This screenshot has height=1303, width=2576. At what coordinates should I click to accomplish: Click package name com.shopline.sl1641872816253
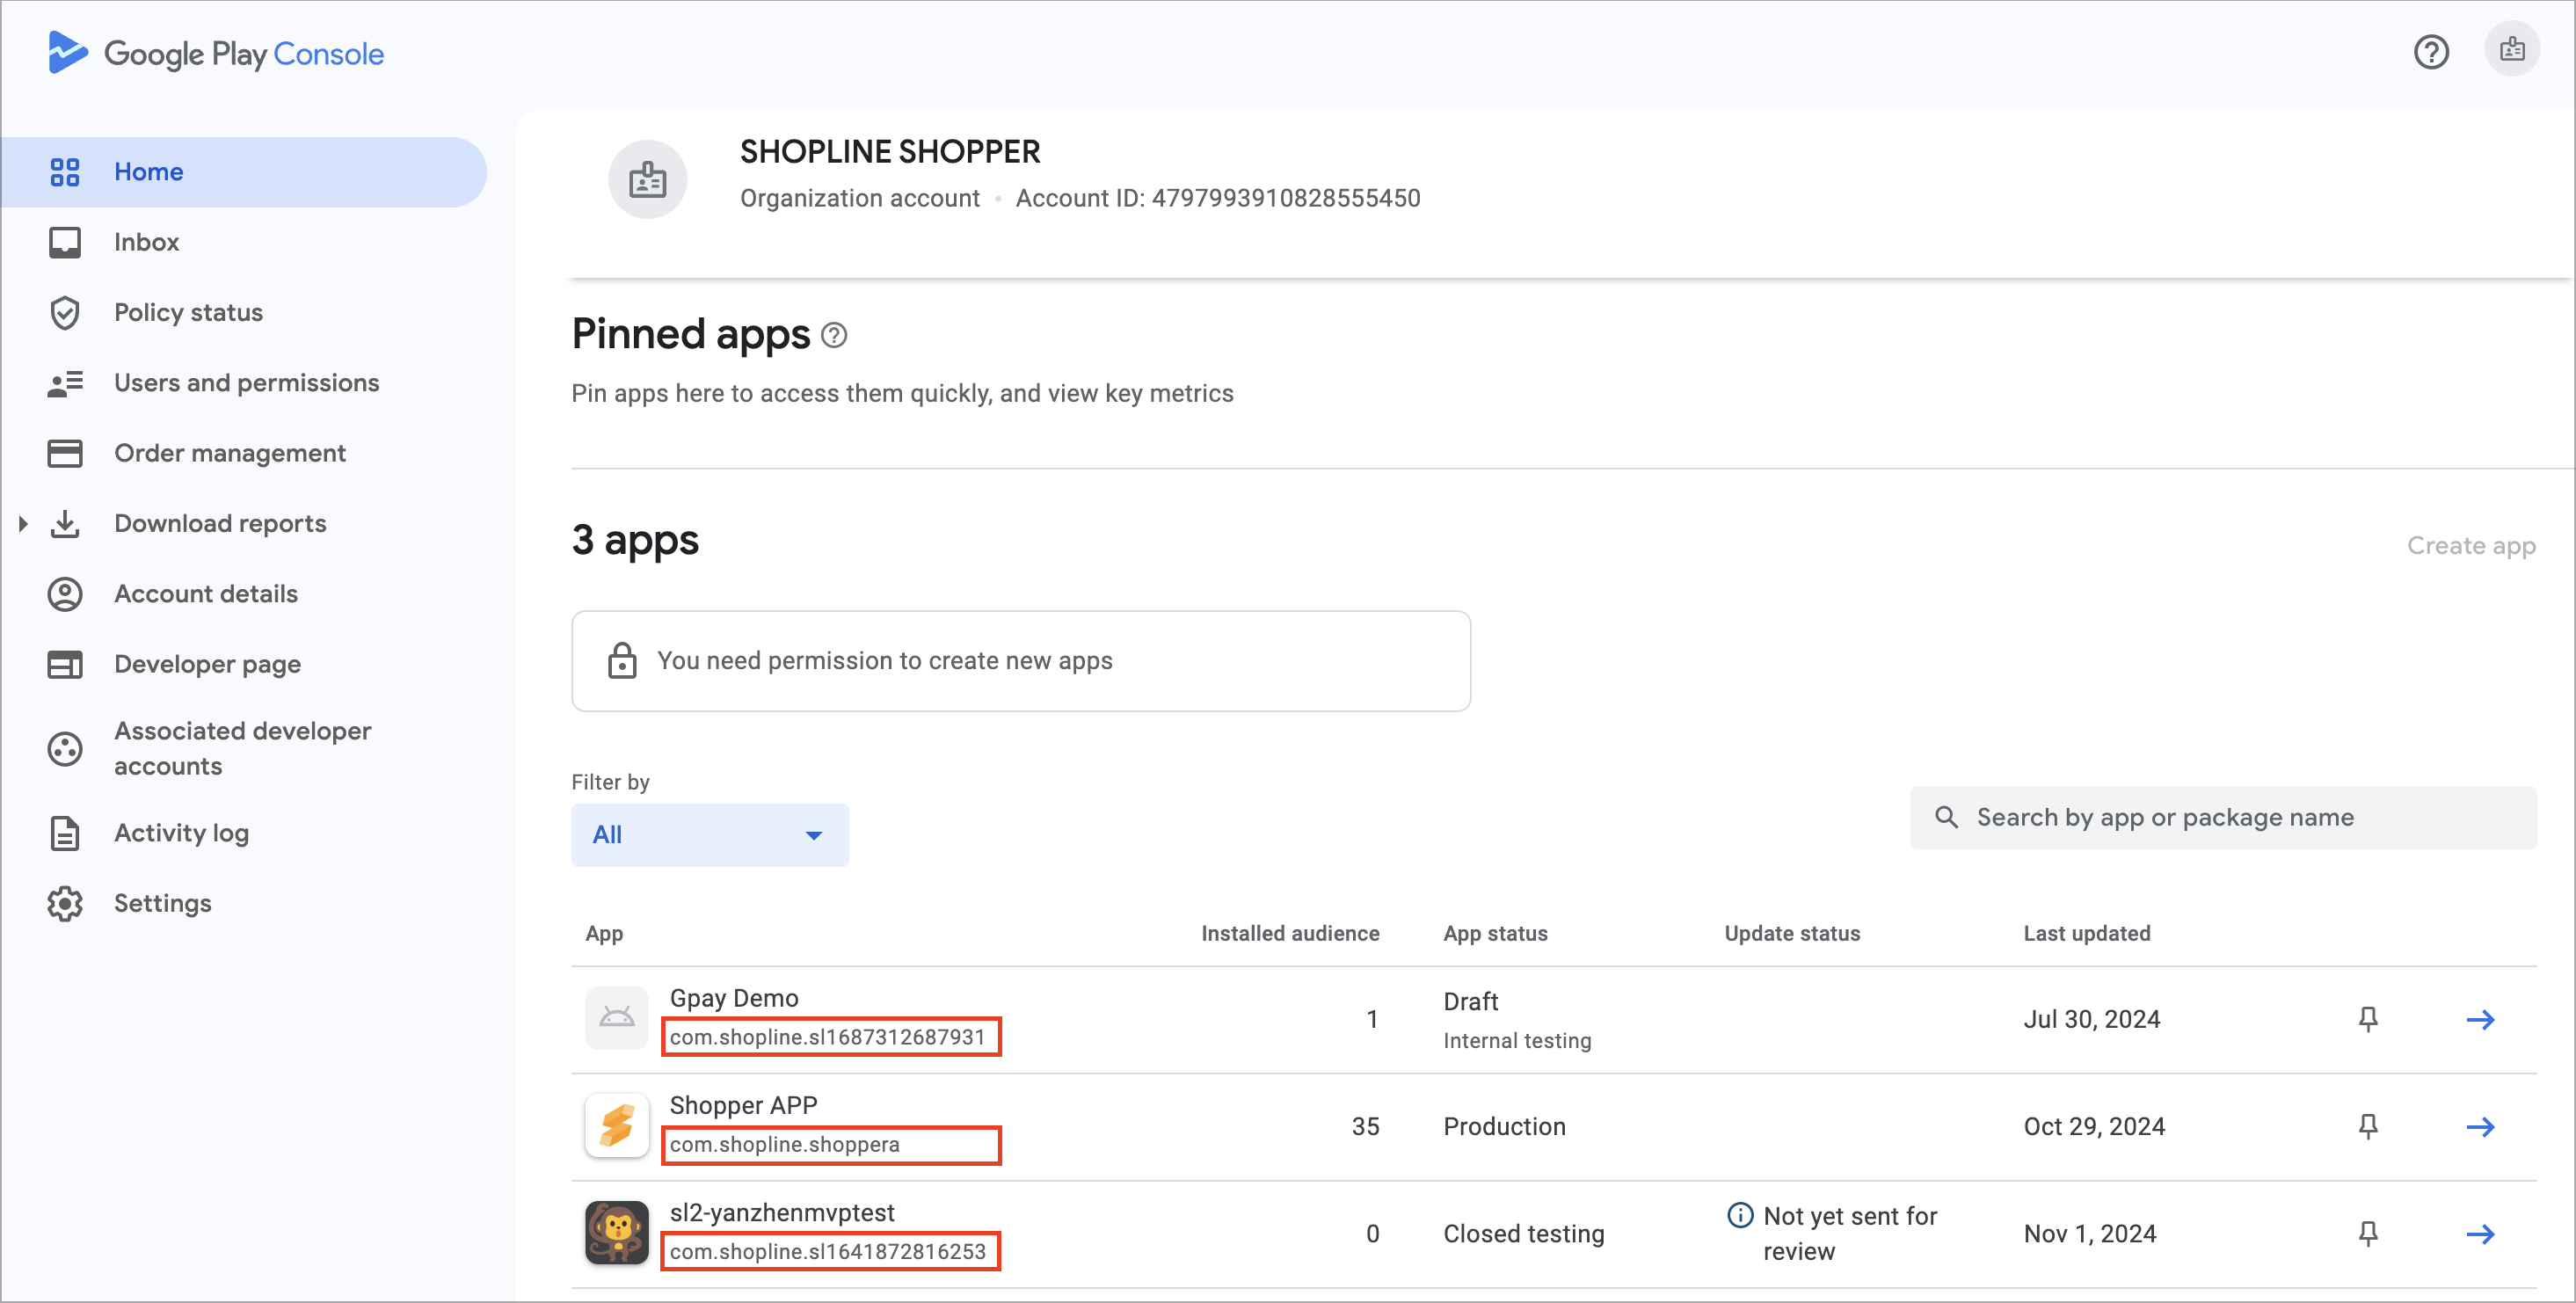click(x=828, y=1251)
